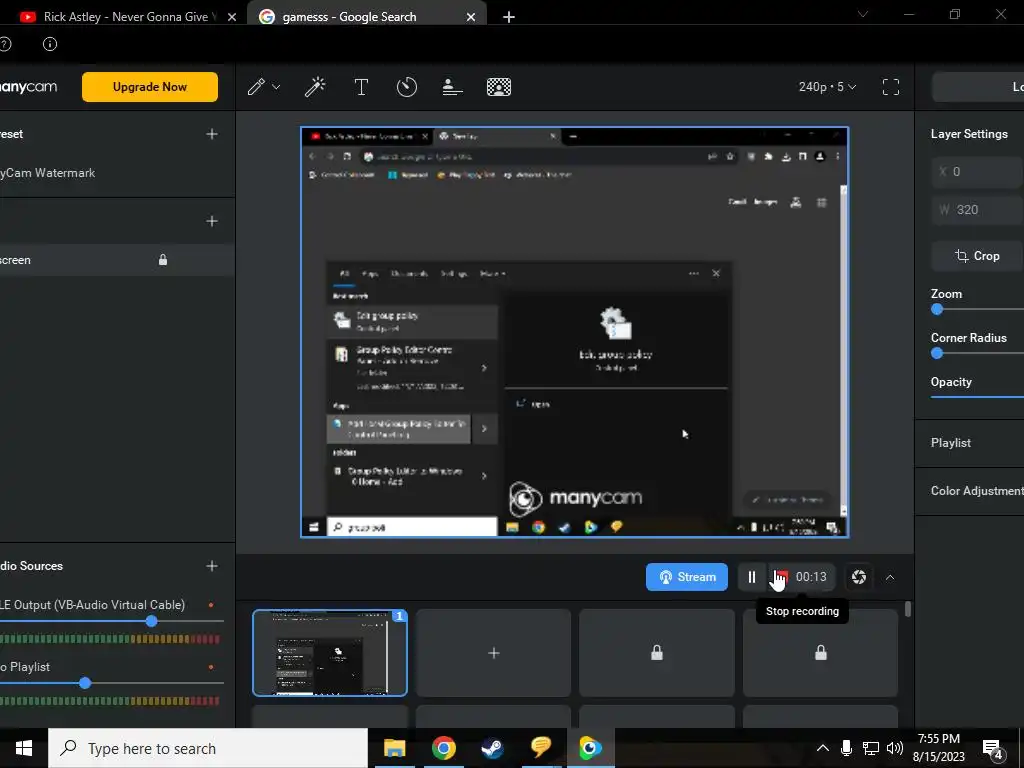Enter fullscreen preview mode
The height and width of the screenshot is (768, 1024).
click(891, 87)
